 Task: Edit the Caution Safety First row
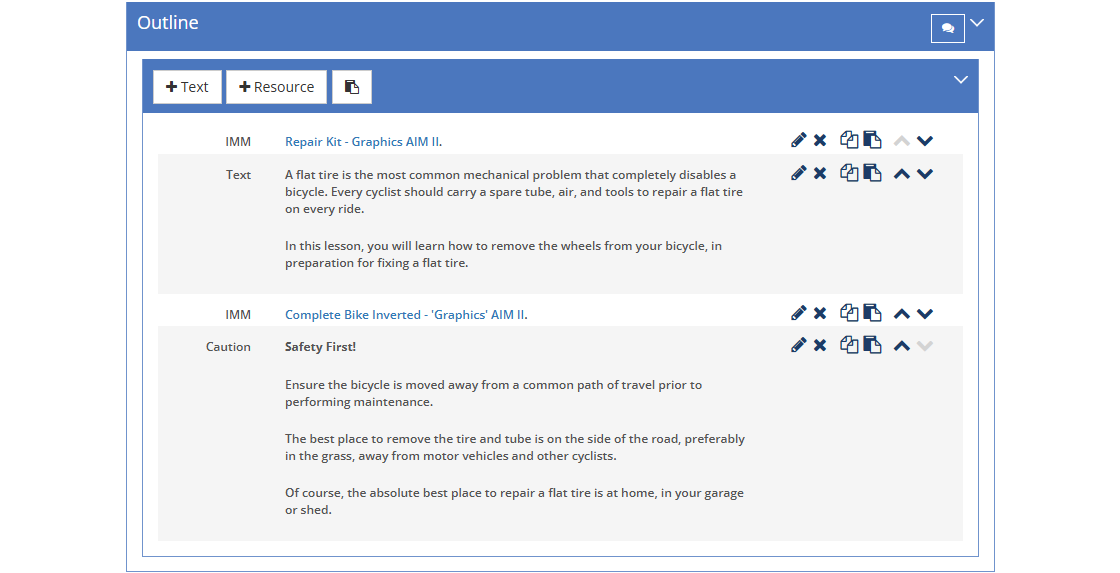tap(799, 345)
